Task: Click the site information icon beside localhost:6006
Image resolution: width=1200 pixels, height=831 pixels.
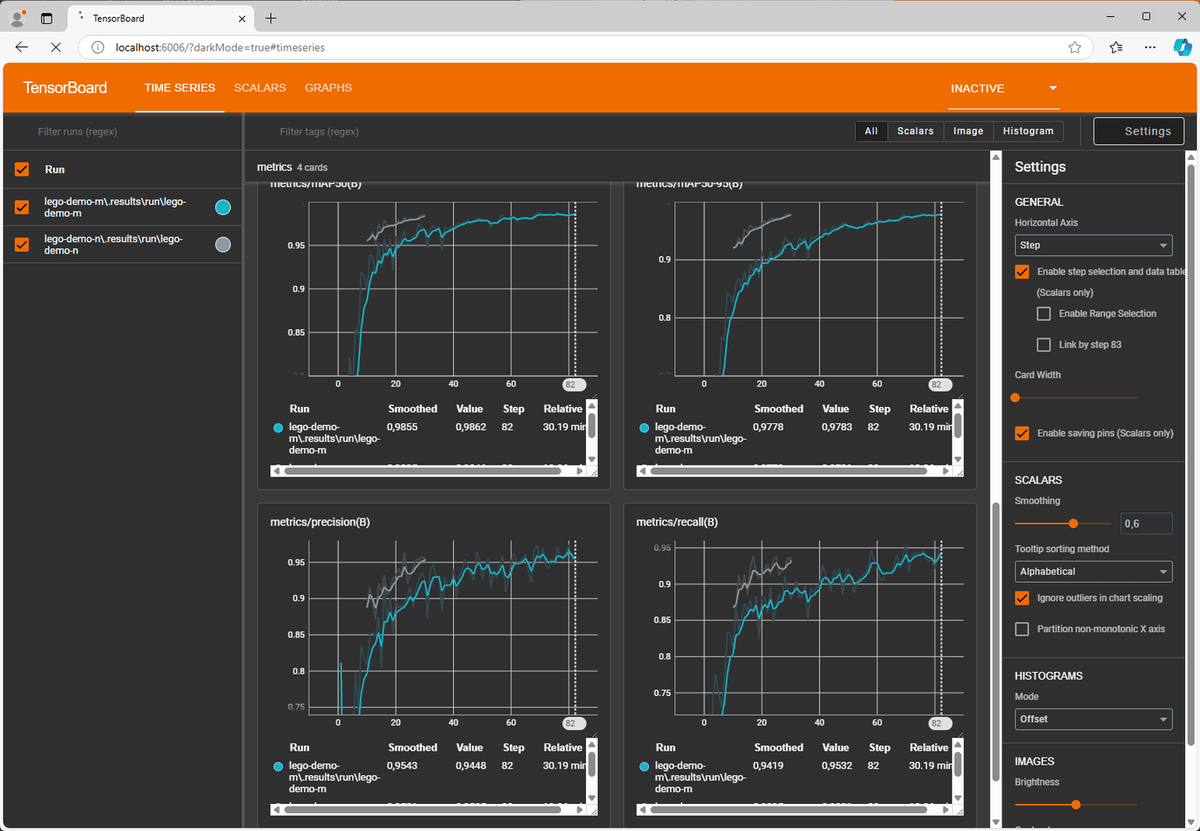Action: click(x=95, y=47)
